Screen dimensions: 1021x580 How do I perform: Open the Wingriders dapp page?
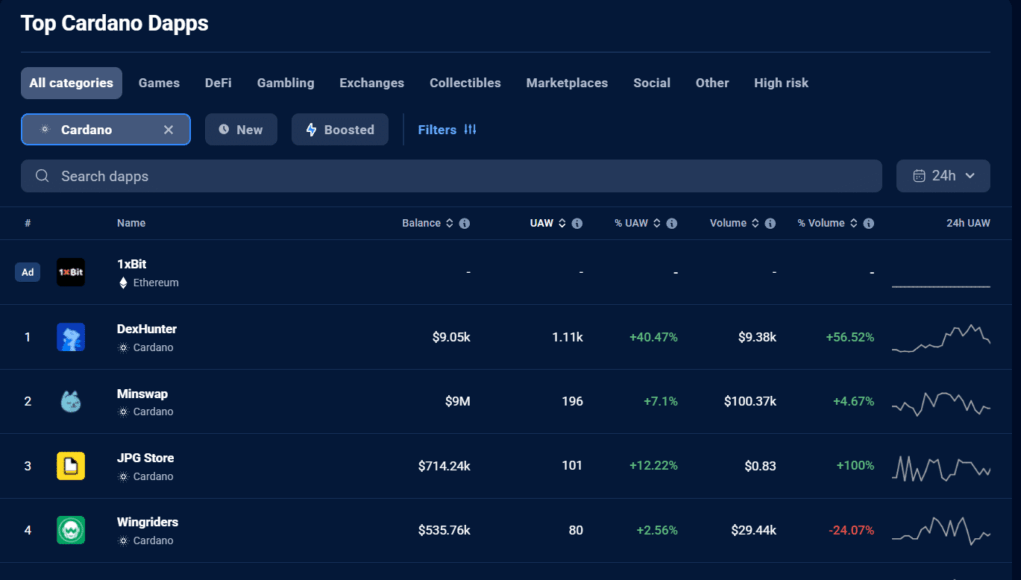[x=147, y=522]
